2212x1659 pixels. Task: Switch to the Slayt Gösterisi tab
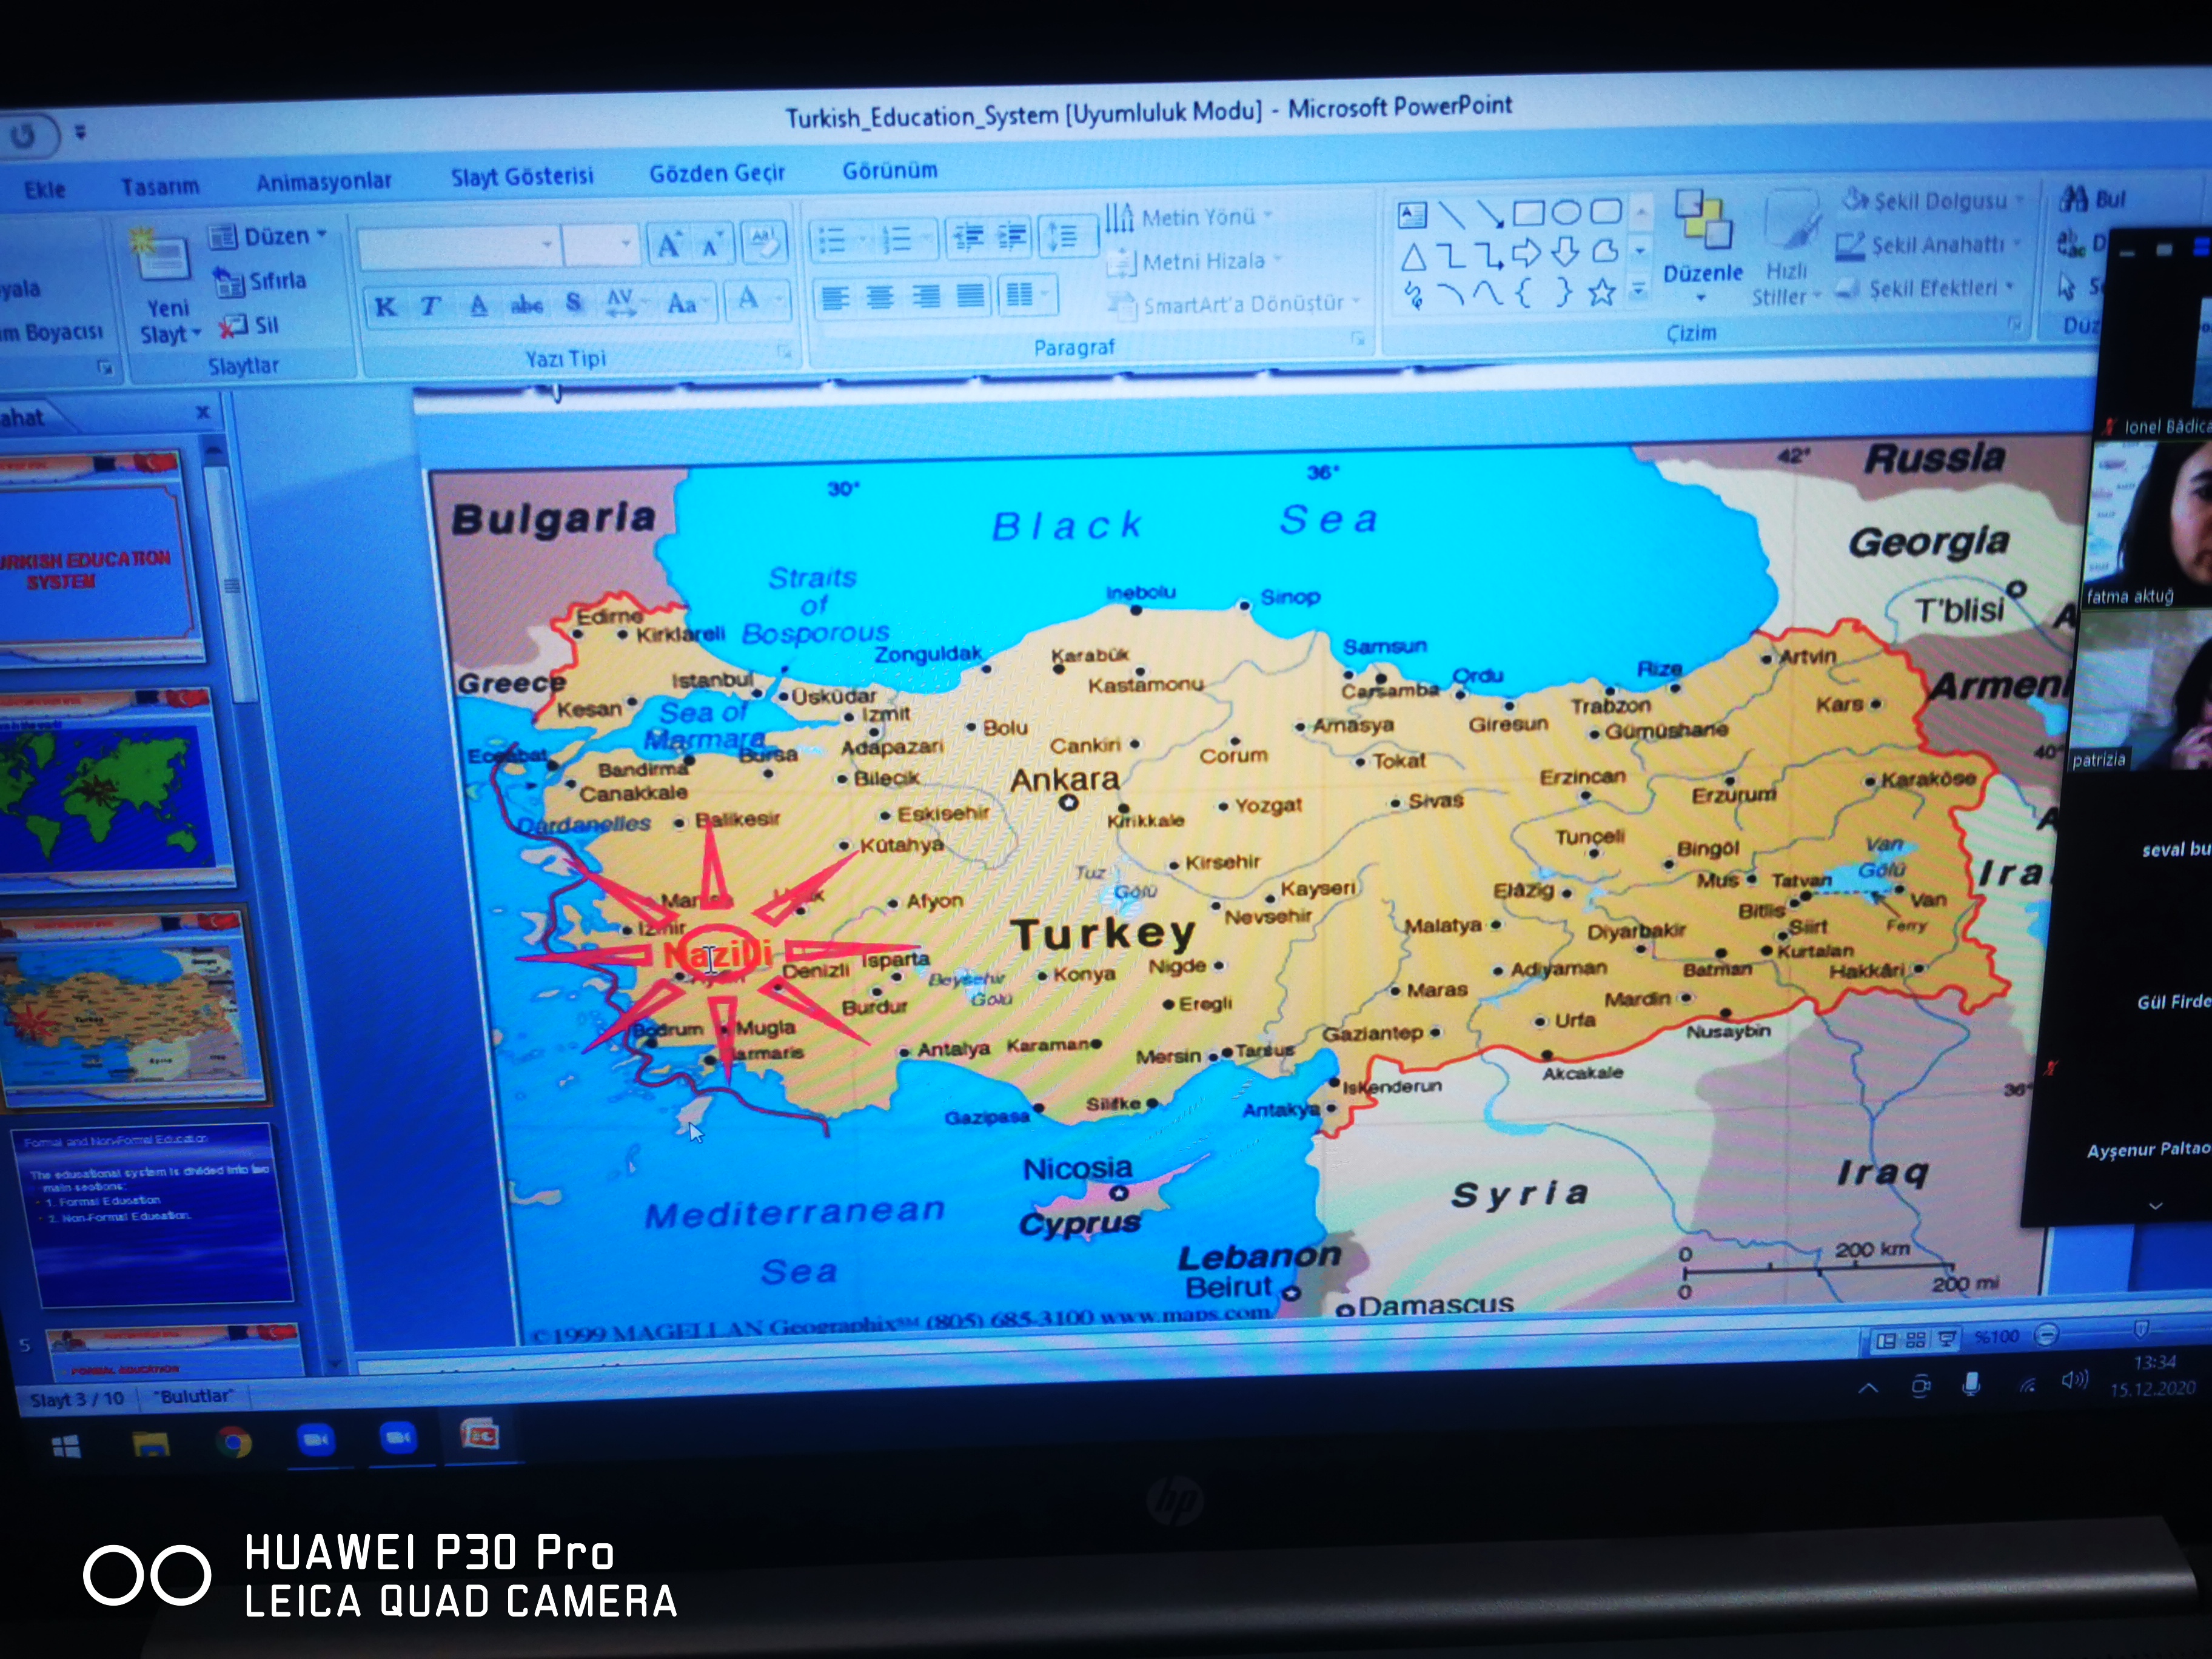coord(521,177)
